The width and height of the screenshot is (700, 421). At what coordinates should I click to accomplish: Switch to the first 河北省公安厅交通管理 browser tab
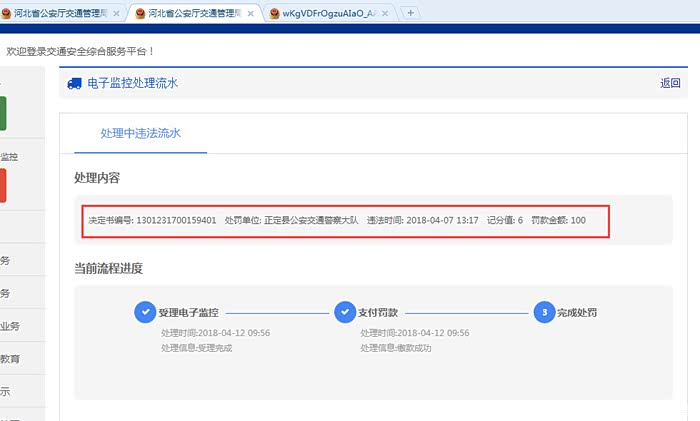60,13
